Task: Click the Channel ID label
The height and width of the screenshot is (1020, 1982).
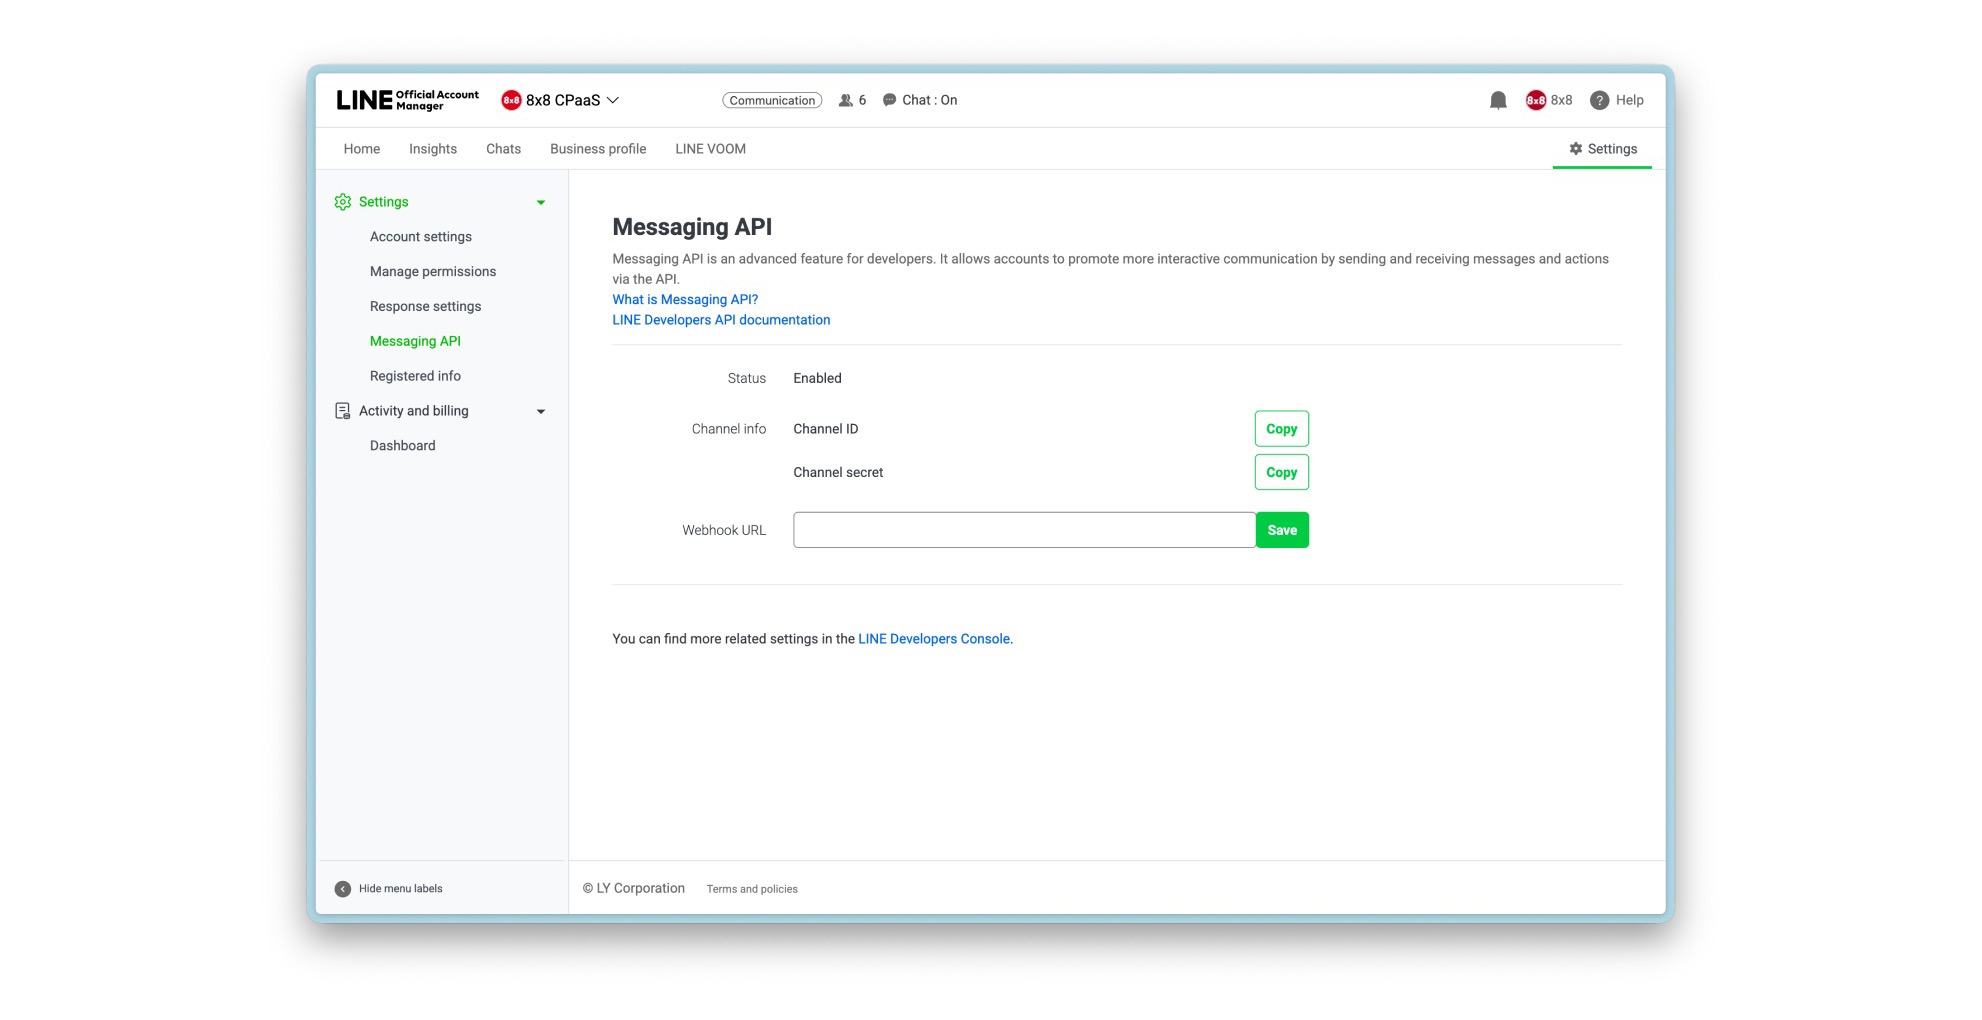Action: 826,429
